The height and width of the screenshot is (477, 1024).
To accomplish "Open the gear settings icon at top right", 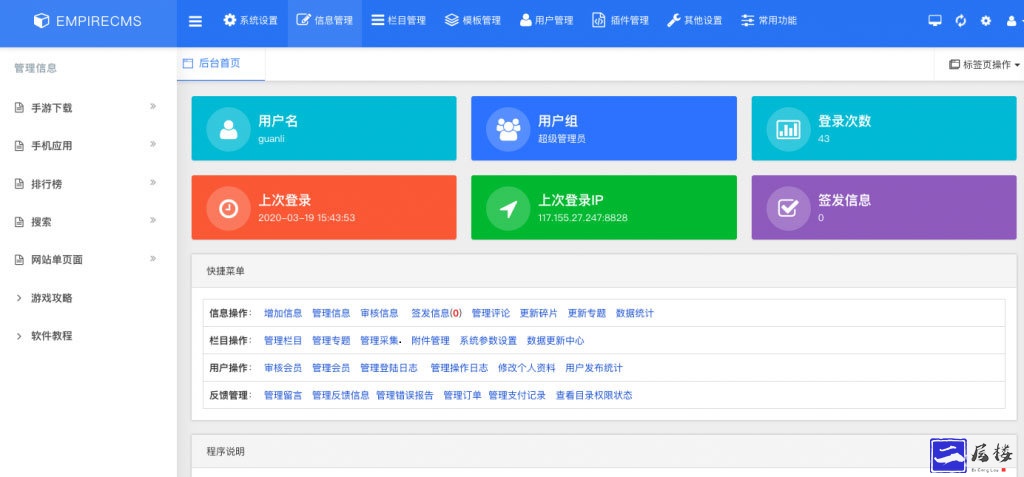I will point(986,21).
